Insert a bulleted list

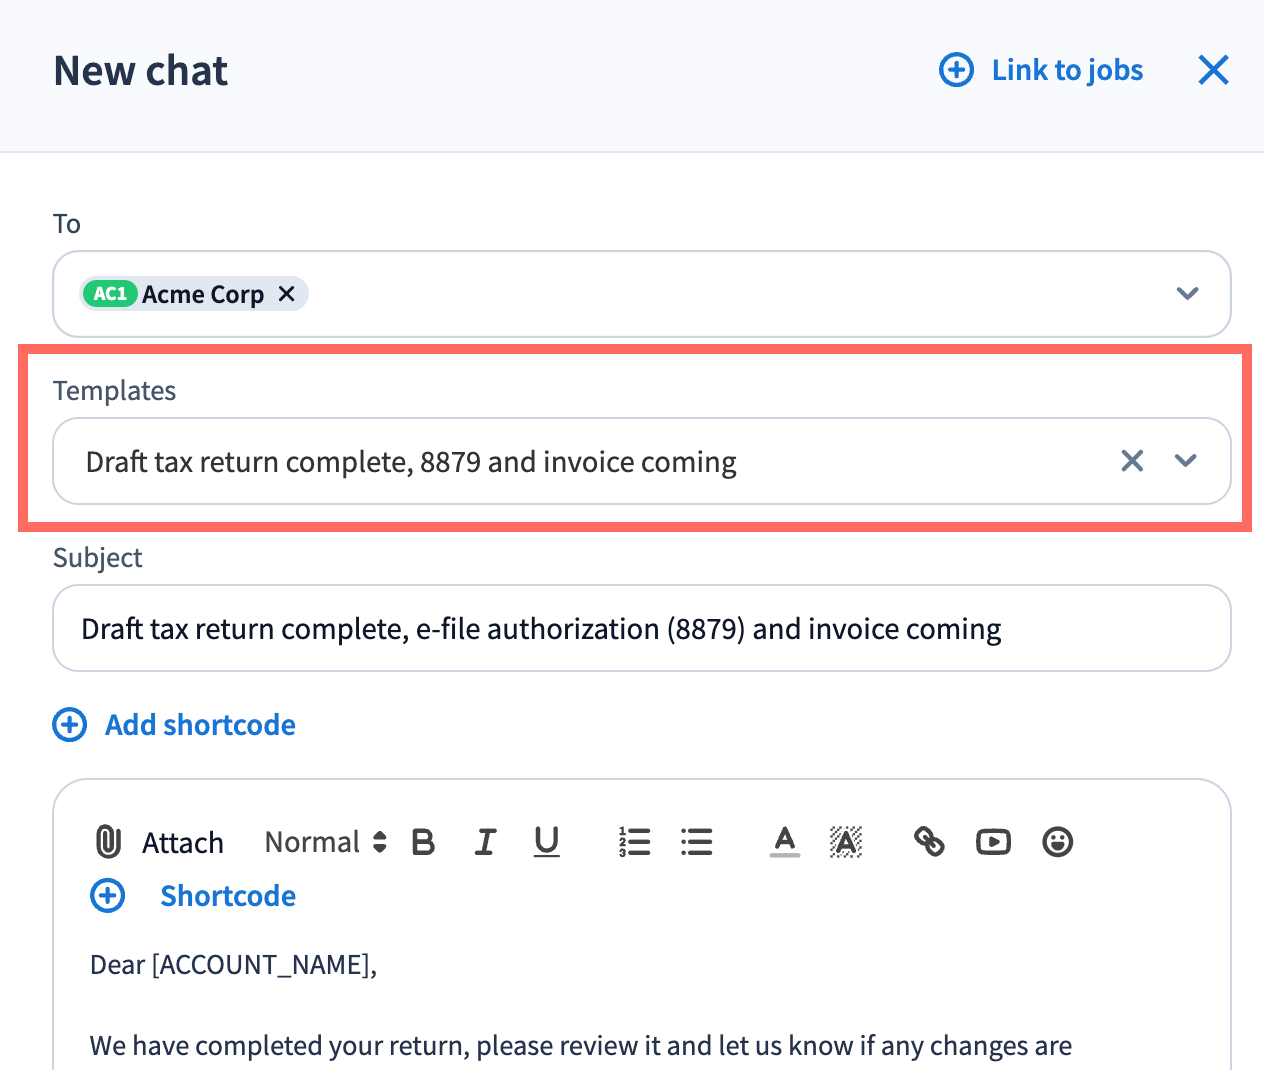696,842
